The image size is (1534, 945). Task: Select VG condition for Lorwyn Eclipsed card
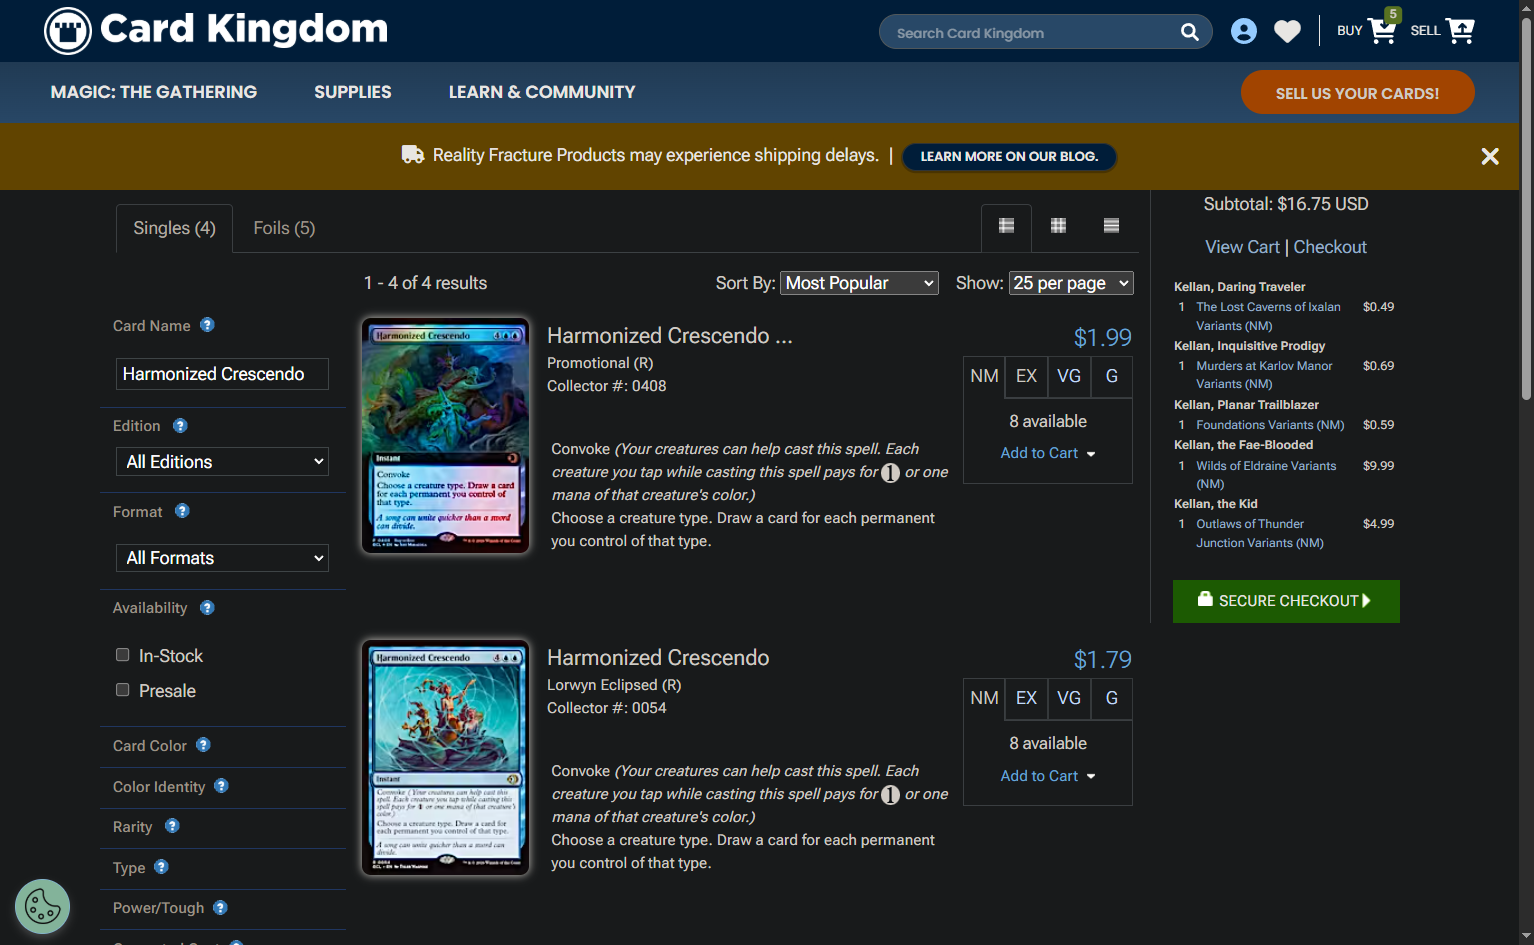click(x=1069, y=698)
